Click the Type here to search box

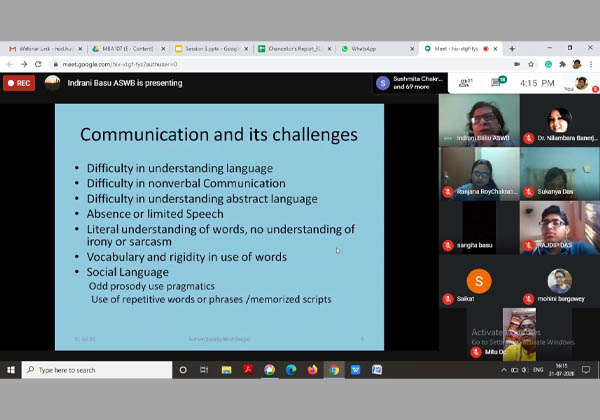(x=97, y=370)
